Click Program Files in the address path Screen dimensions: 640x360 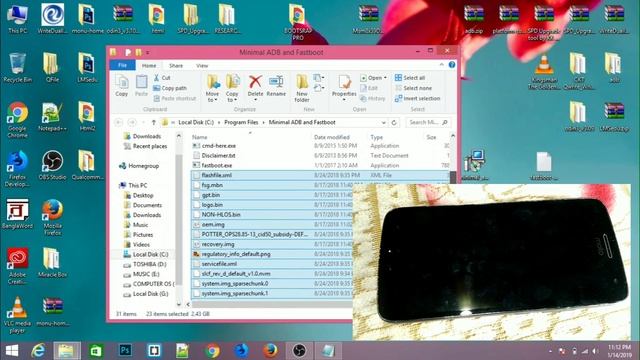click(241, 122)
